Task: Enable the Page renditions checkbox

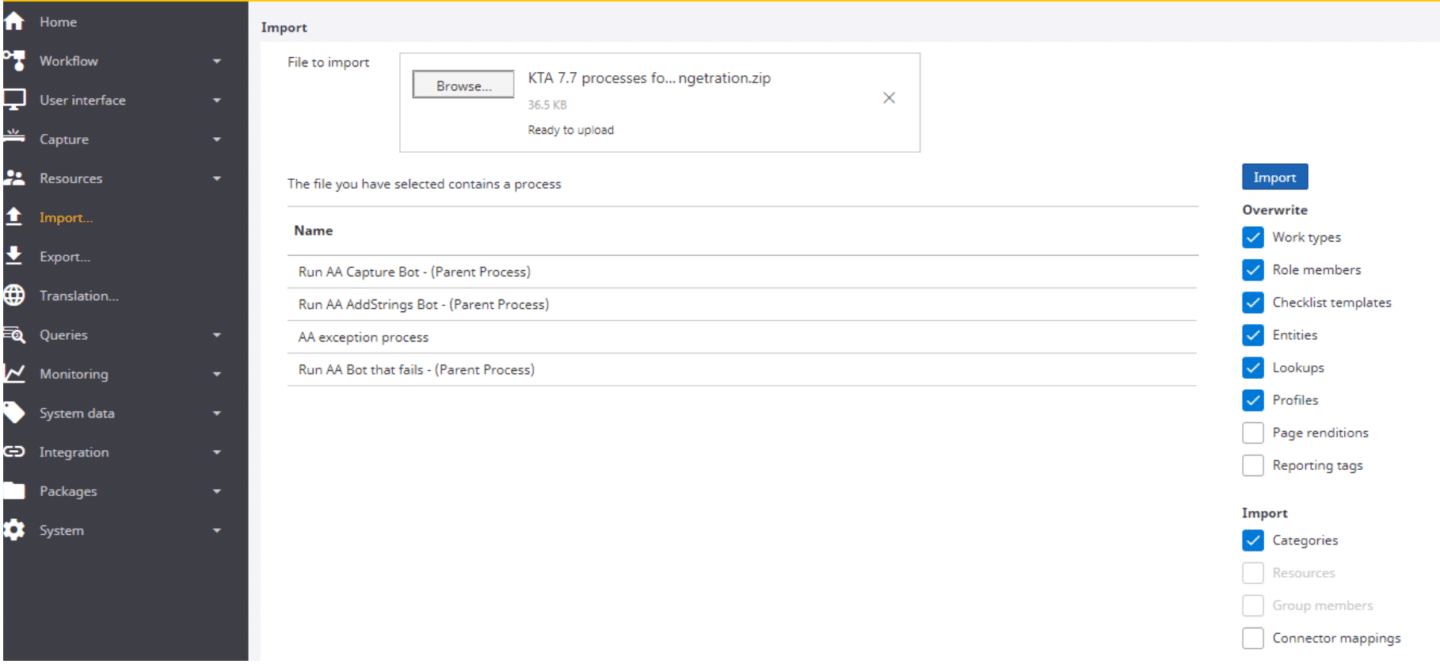Action: tap(1252, 433)
